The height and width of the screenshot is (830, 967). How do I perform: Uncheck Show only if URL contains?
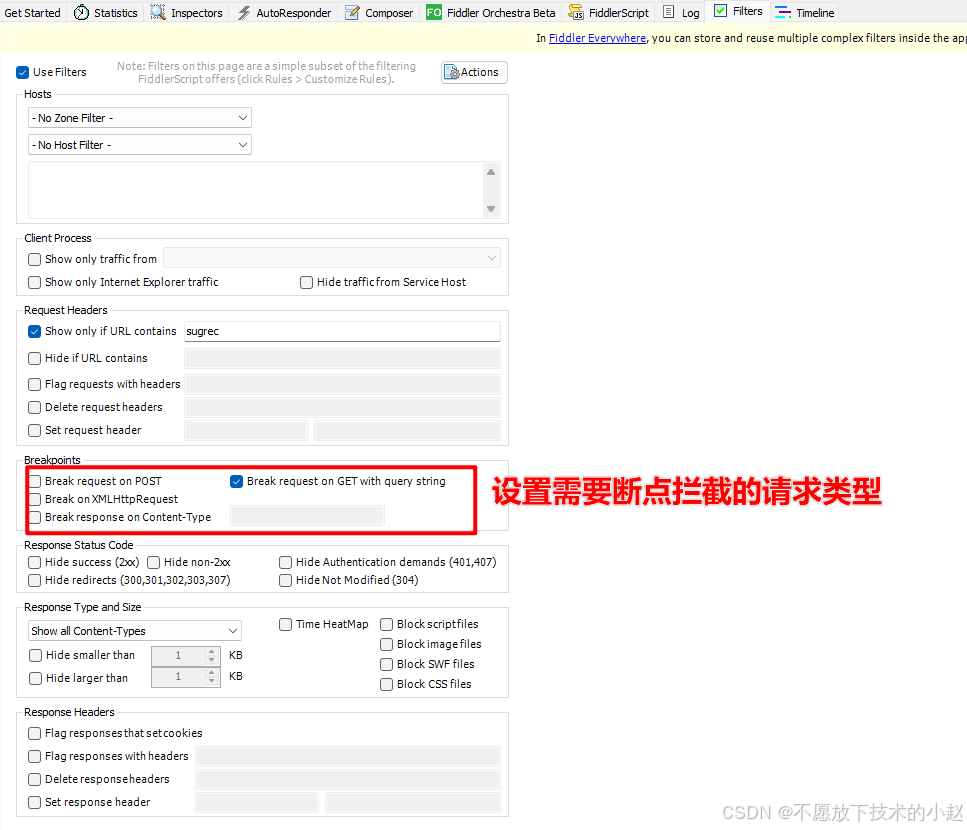click(x=35, y=332)
